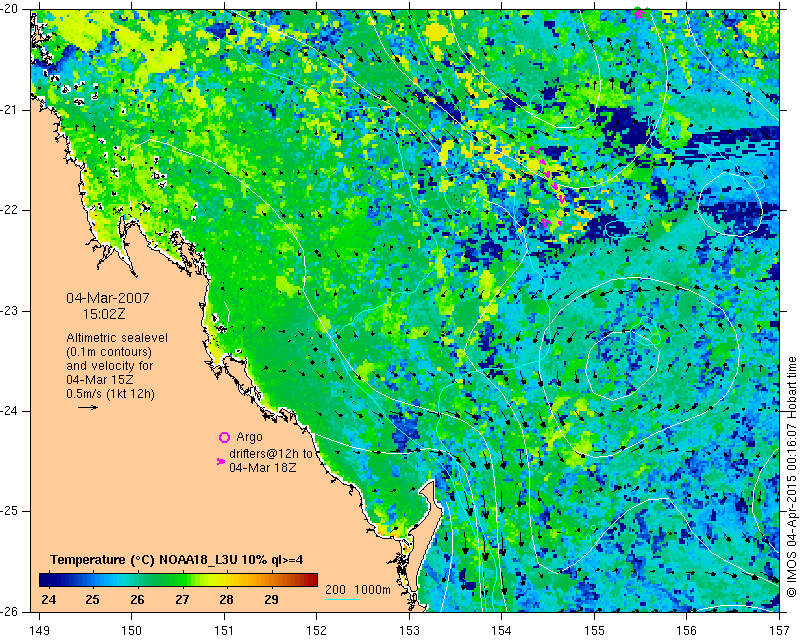This screenshot has height=640, width=800.
Task: Click the colorbar tick label 26
Action: click(137, 600)
